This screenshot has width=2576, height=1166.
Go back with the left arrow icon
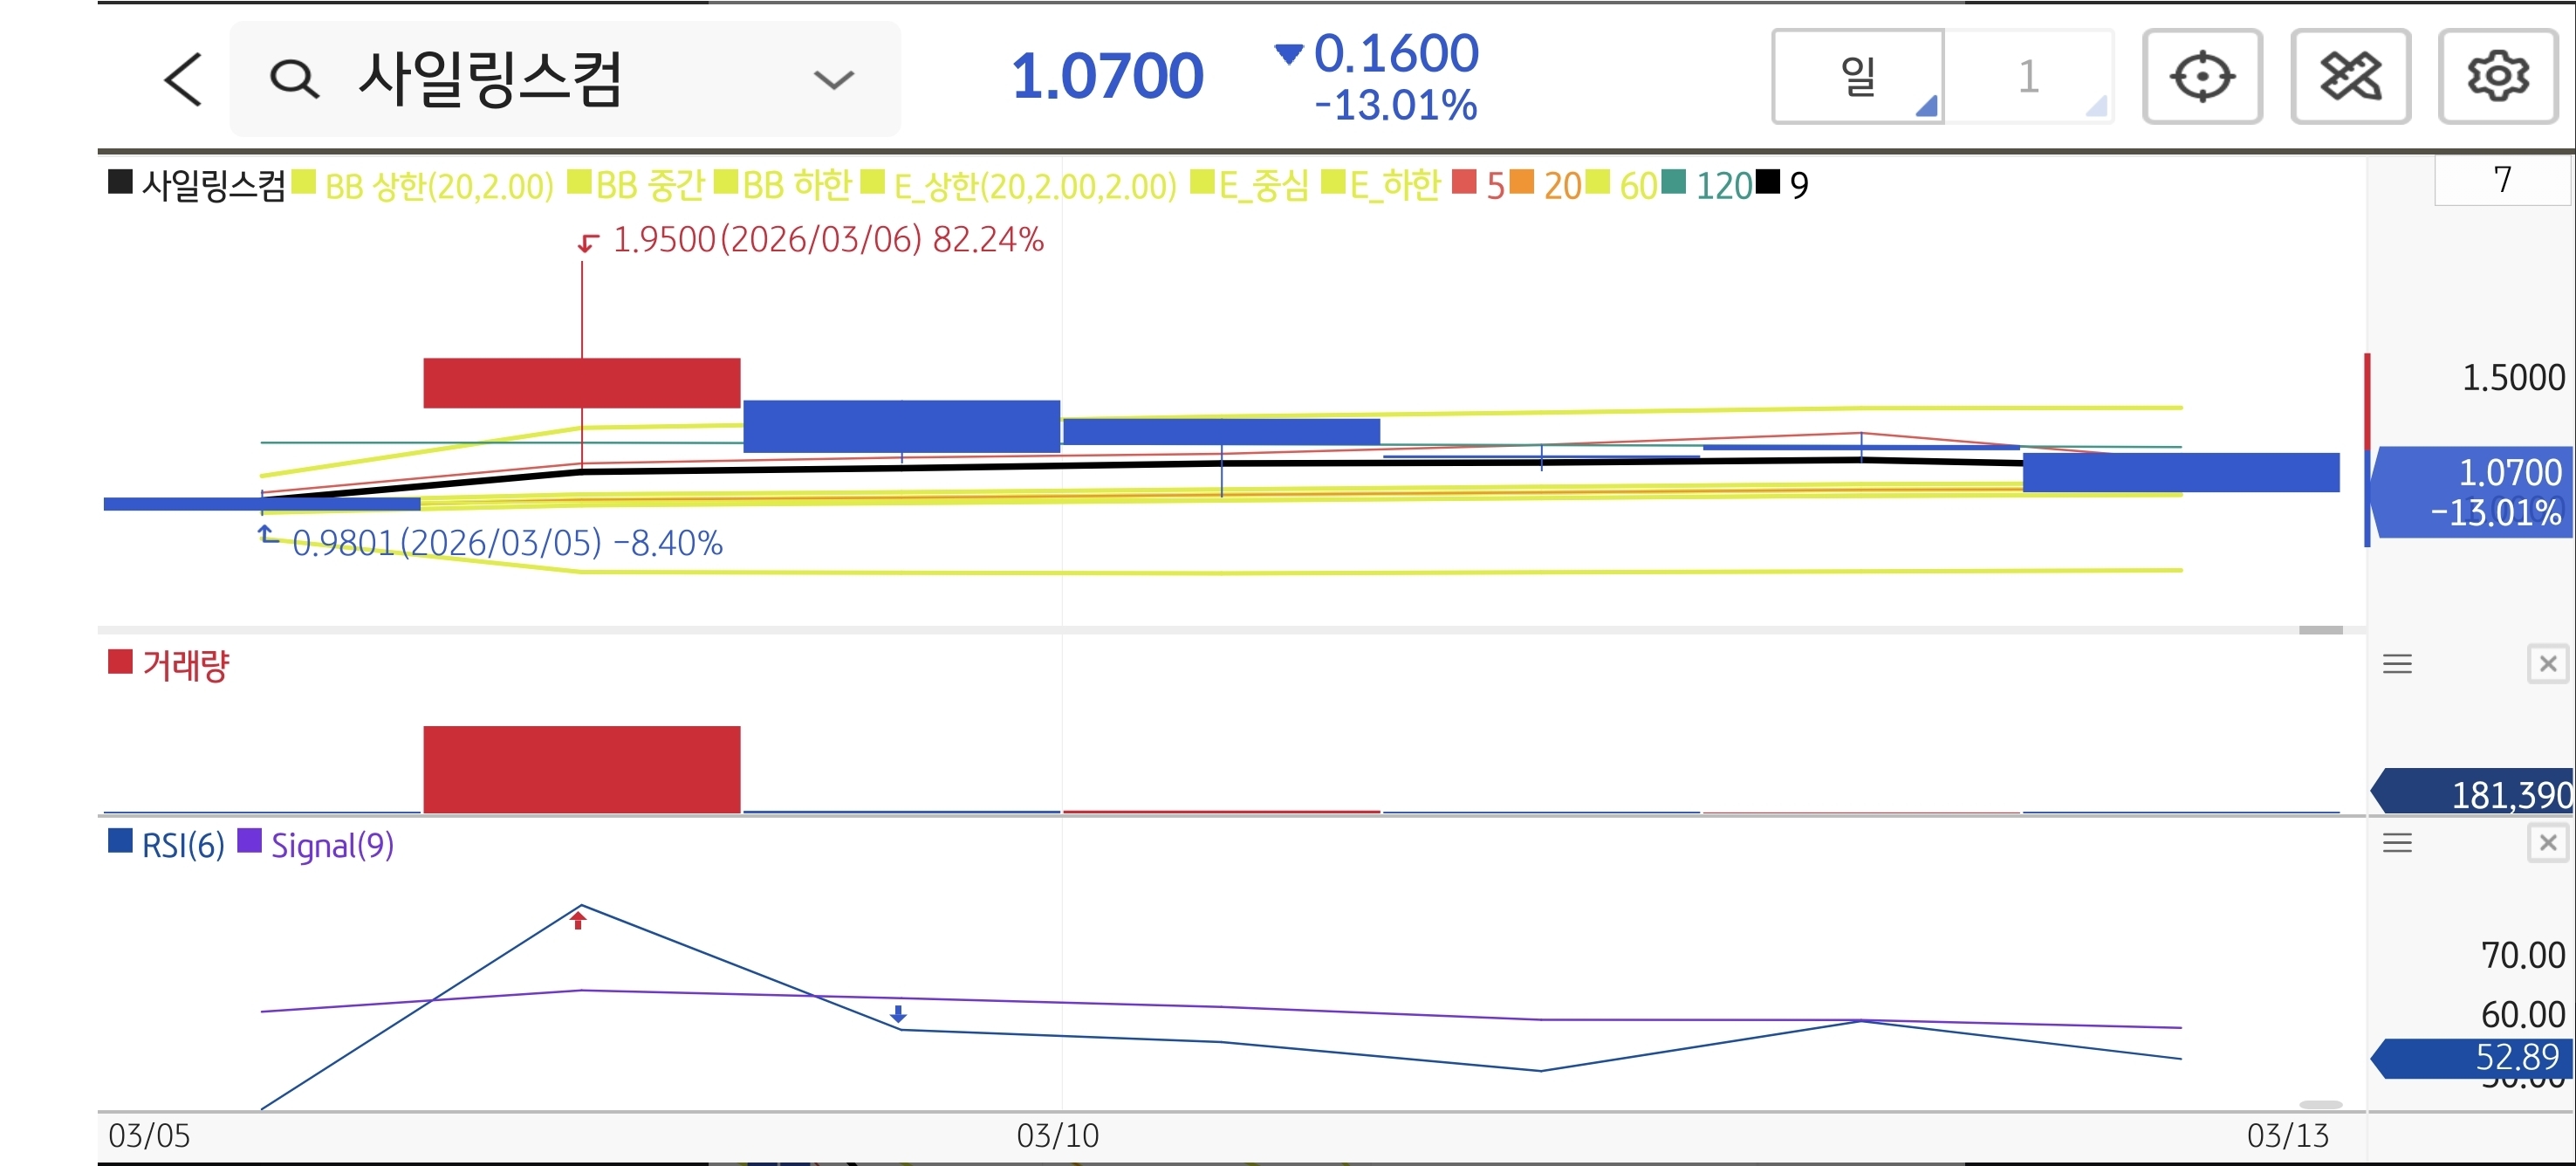click(x=183, y=79)
